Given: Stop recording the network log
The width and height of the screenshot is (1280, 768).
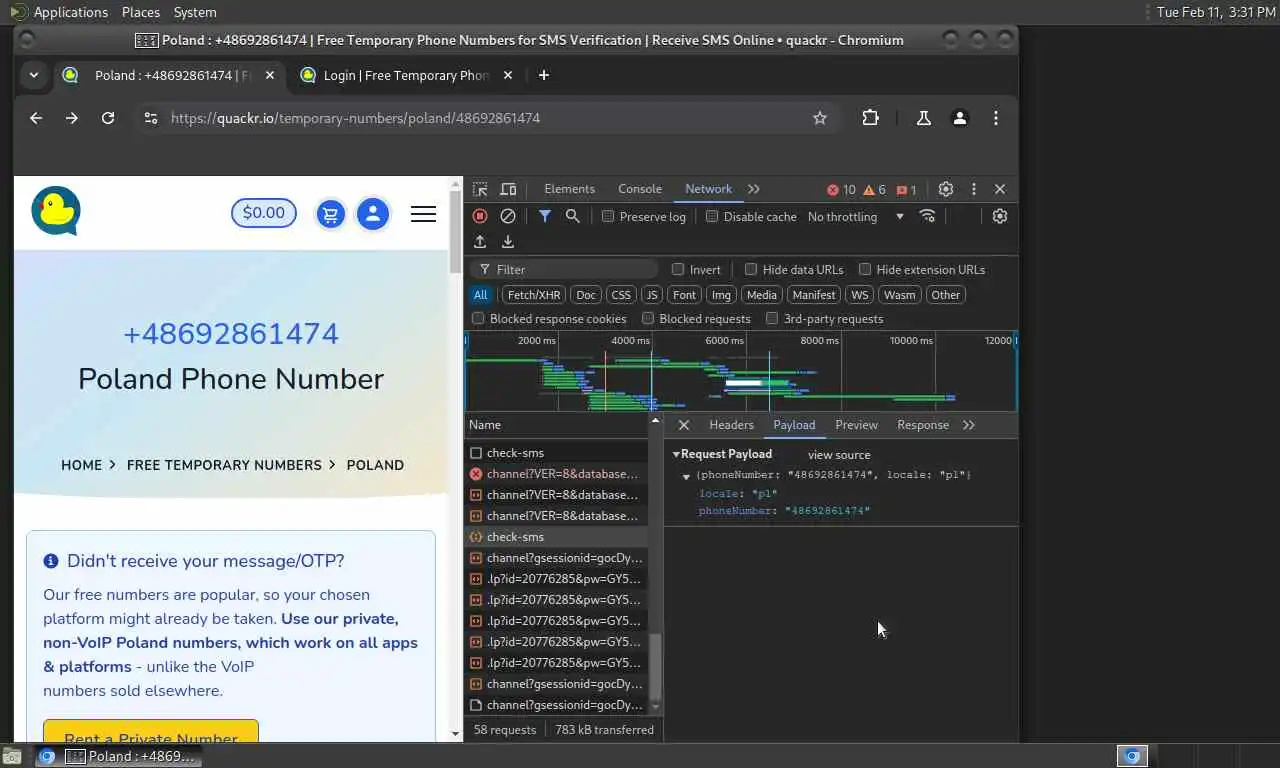Looking at the screenshot, I should coord(480,216).
